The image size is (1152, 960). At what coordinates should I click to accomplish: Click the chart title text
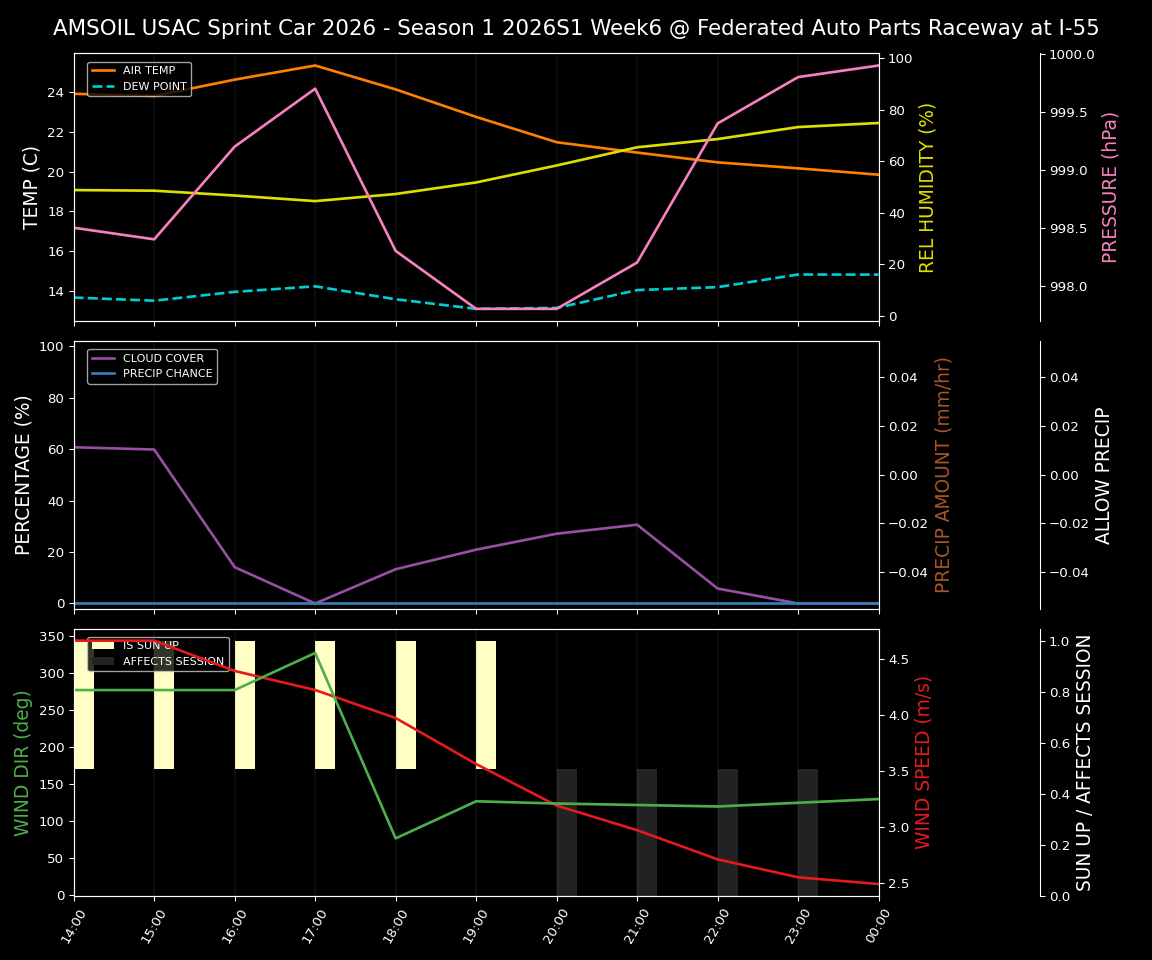tap(576, 28)
